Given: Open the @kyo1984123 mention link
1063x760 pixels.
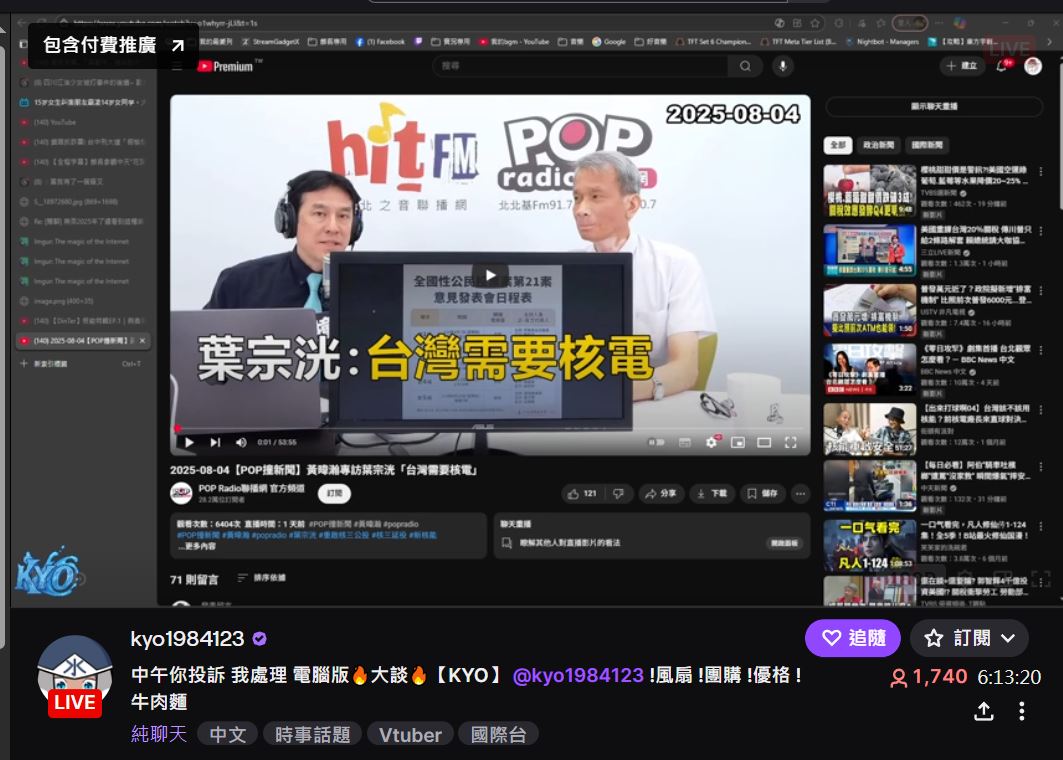Looking at the screenshot, I should click(578, 675).
